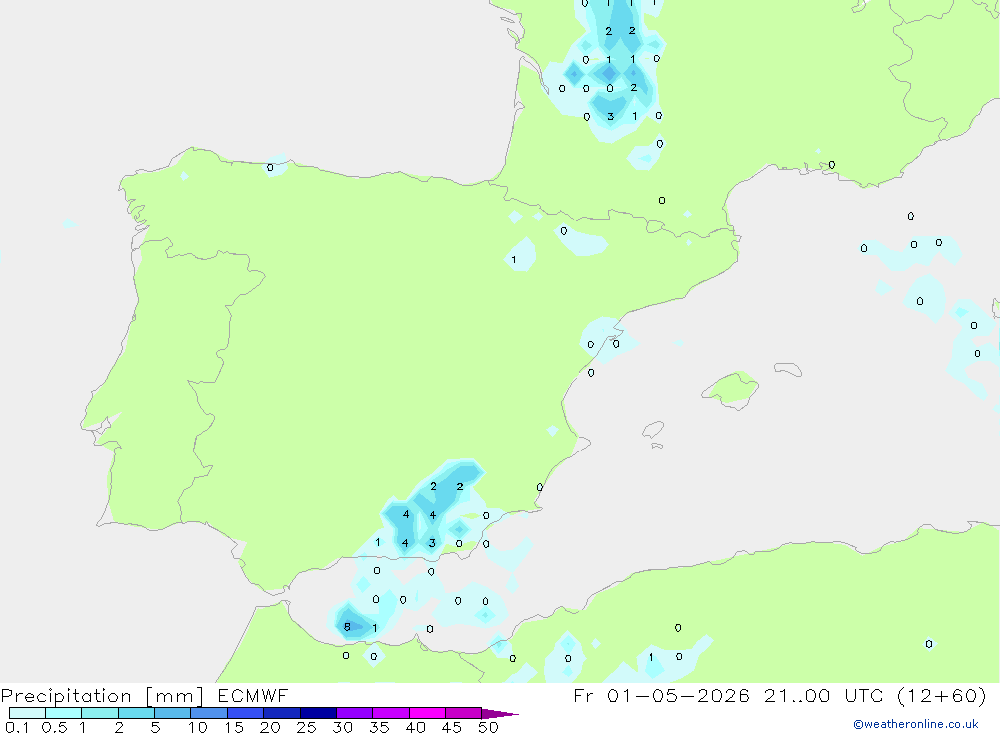
Task: Click the '0.5' legend scale label
Action: 54,727
